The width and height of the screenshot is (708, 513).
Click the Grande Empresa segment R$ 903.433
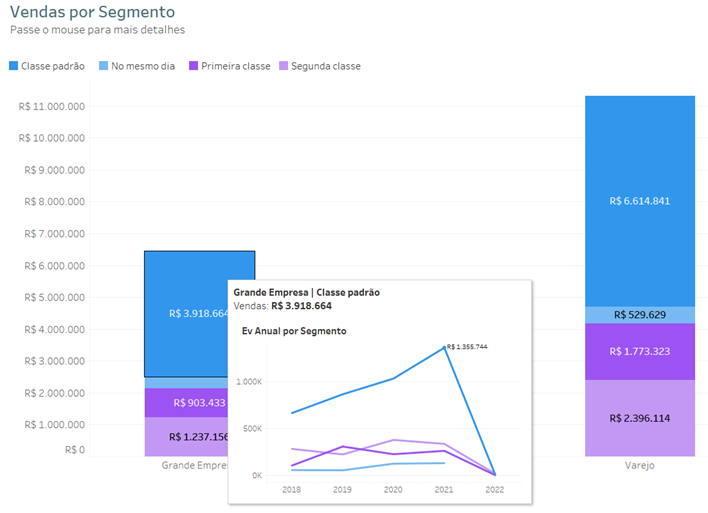pyautogui.click(x=186, y=402)
